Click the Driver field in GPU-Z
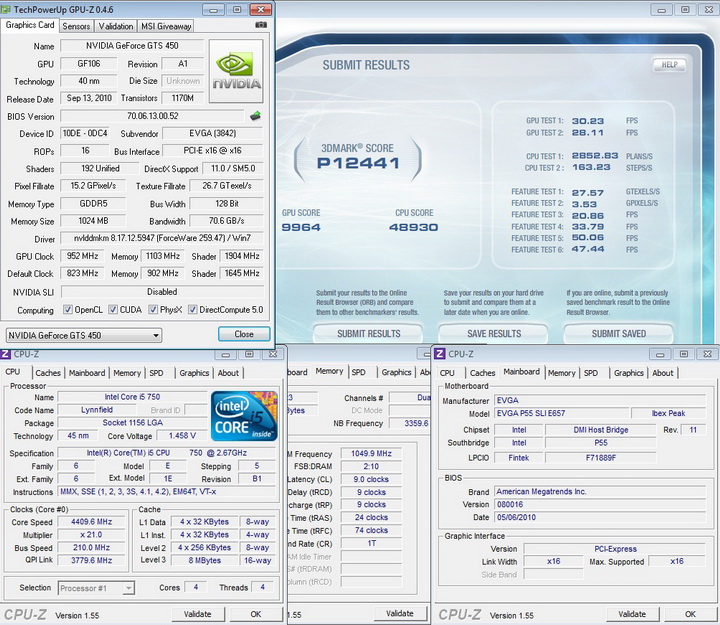Viewport: 720px width, 625px height. point(162,238)
